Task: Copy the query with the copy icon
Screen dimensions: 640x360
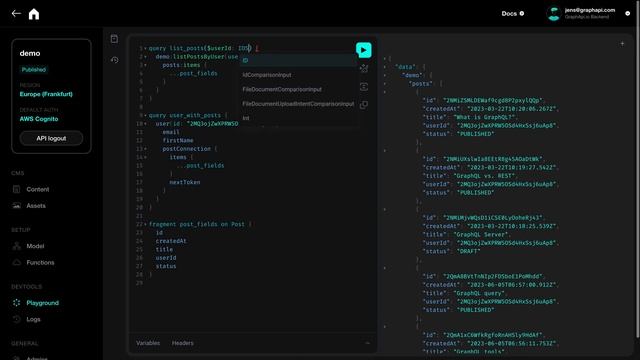Action: tap(364, 105)
